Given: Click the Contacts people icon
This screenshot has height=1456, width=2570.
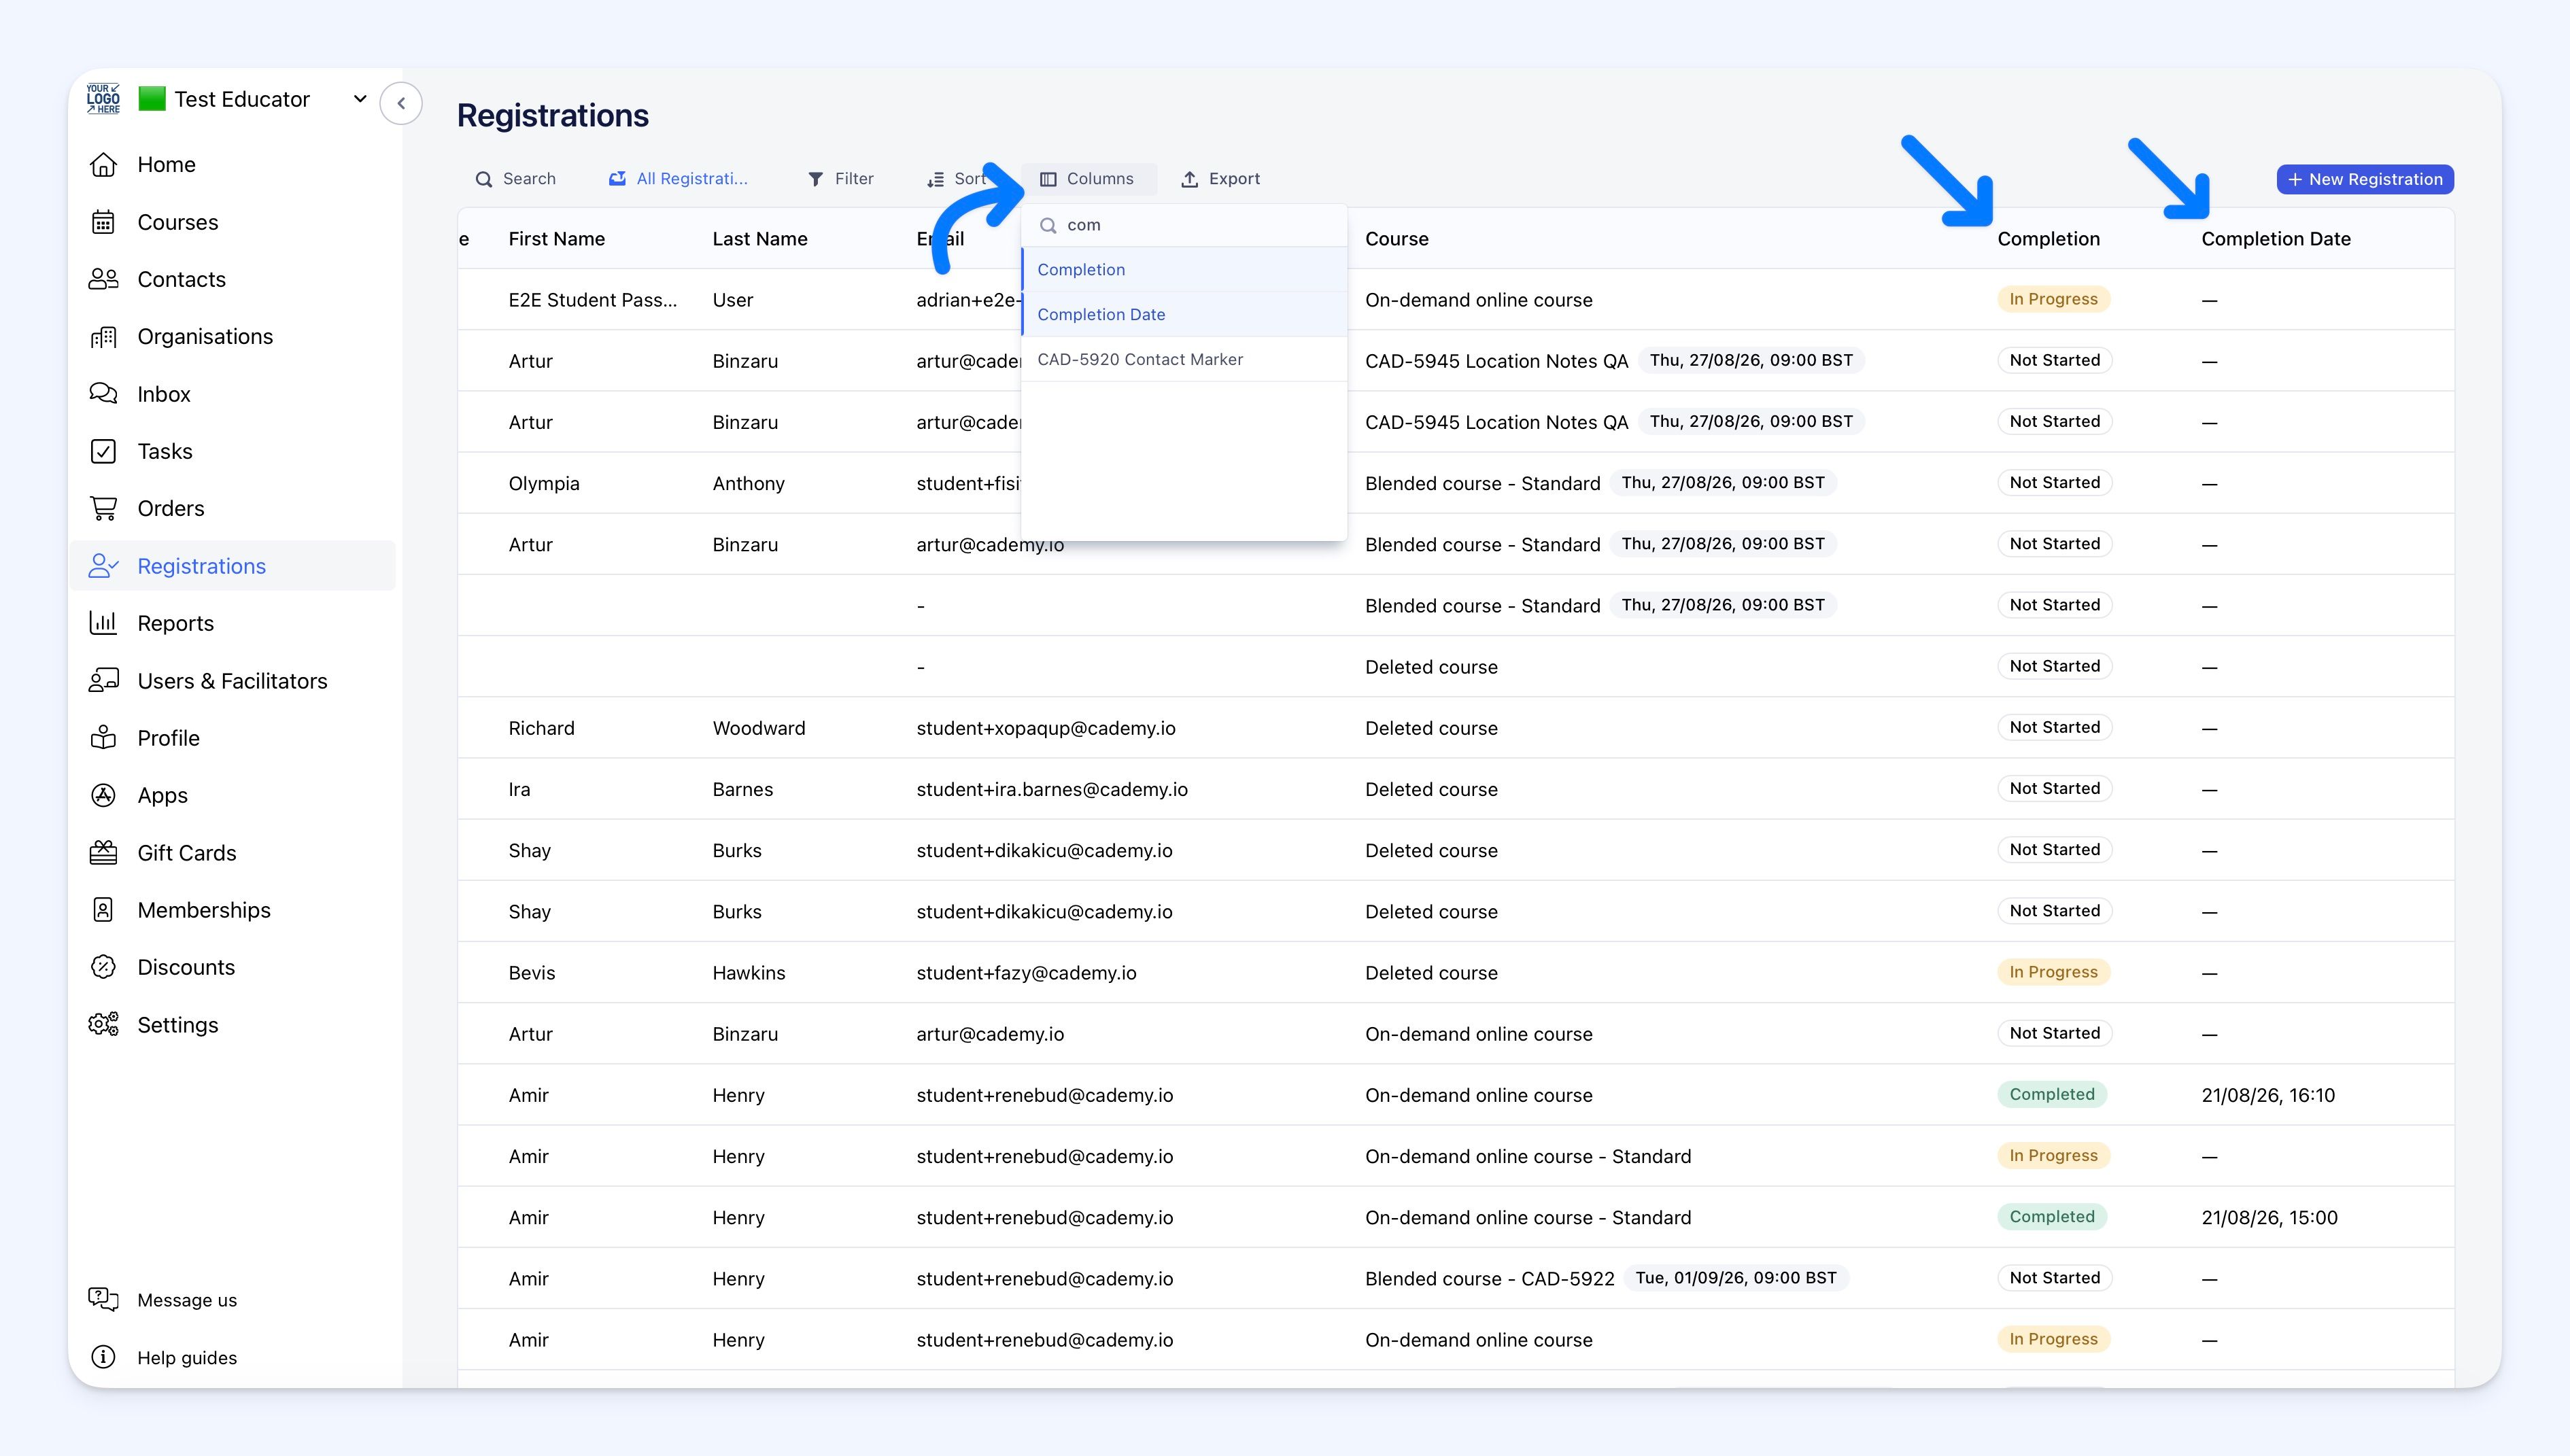Looking at the screenshot, I should [103, 279].
